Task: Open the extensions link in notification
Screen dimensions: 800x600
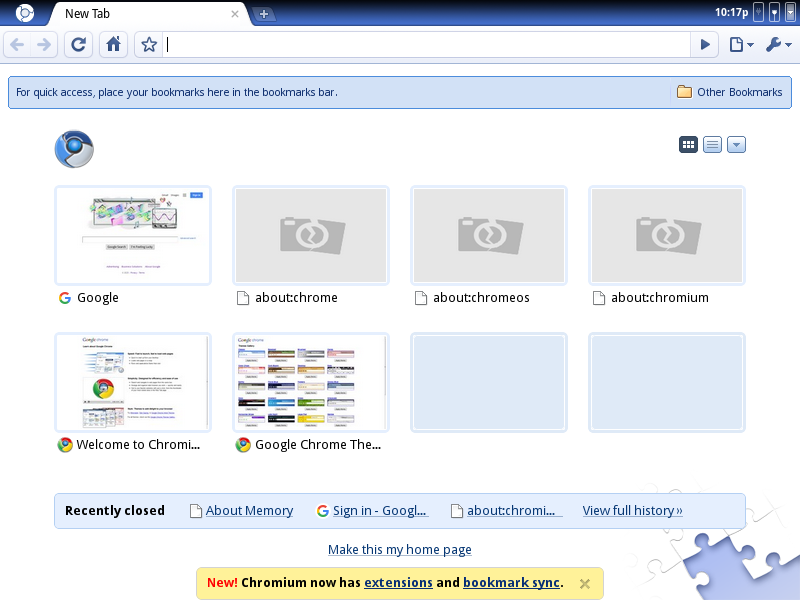Action: pos(398,583)
